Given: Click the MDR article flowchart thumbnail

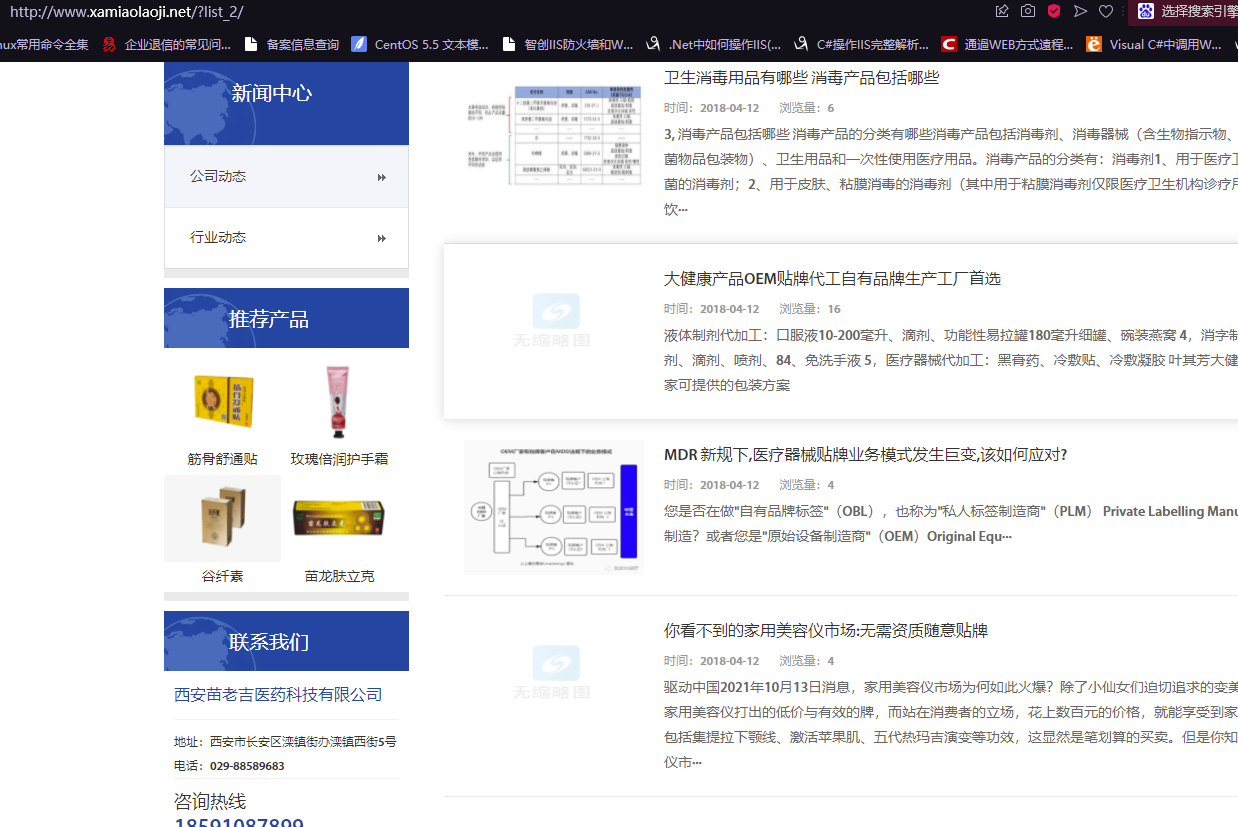Looking at the screenshot, I should [x=553, y=506].
